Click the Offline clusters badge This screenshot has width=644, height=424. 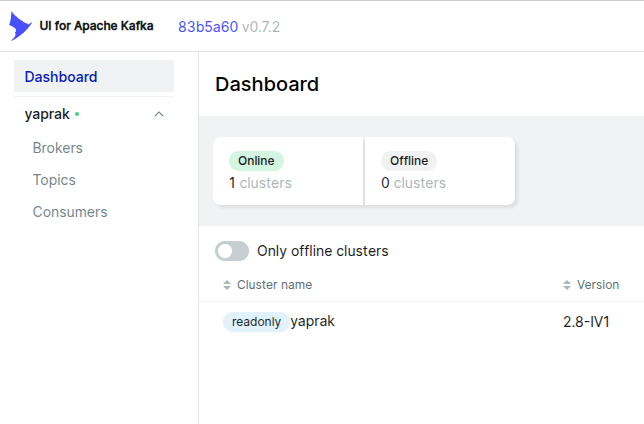[x=409, y=161]
